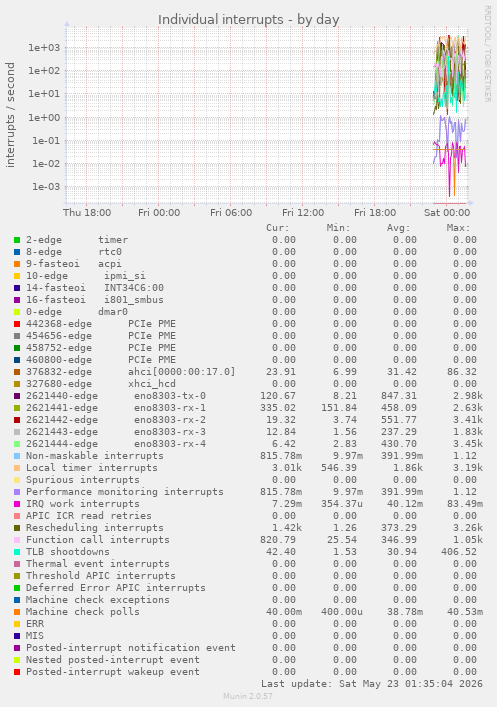
Task: Click the orange Machine check polls swatch
Action: [17, 612]
